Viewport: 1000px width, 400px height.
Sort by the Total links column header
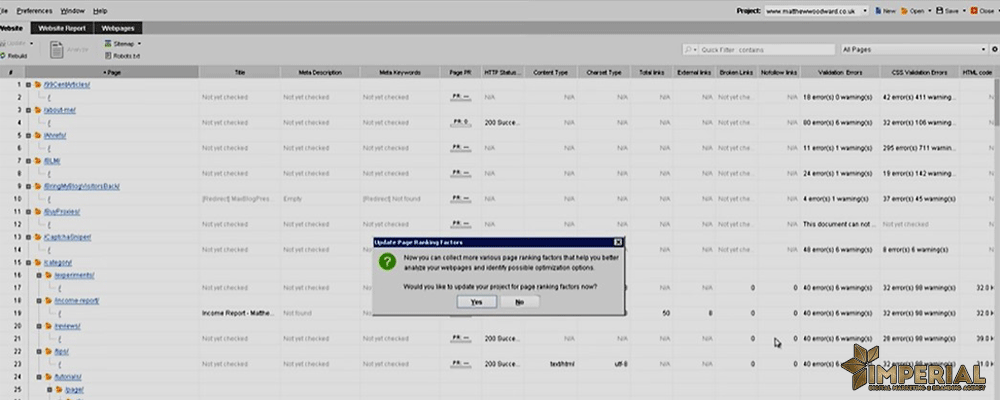coord(651,72)
